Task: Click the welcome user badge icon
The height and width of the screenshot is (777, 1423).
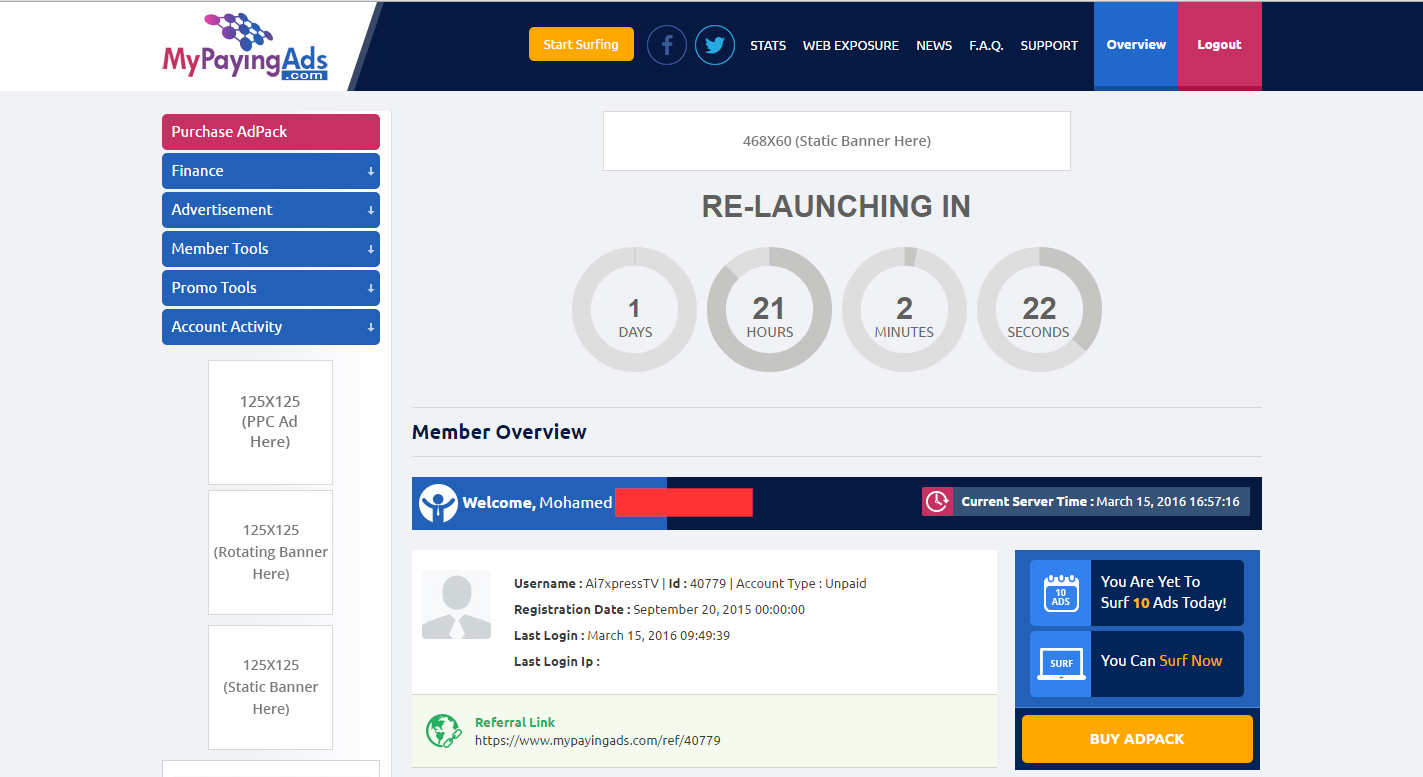Action: (x=438, y=503)
